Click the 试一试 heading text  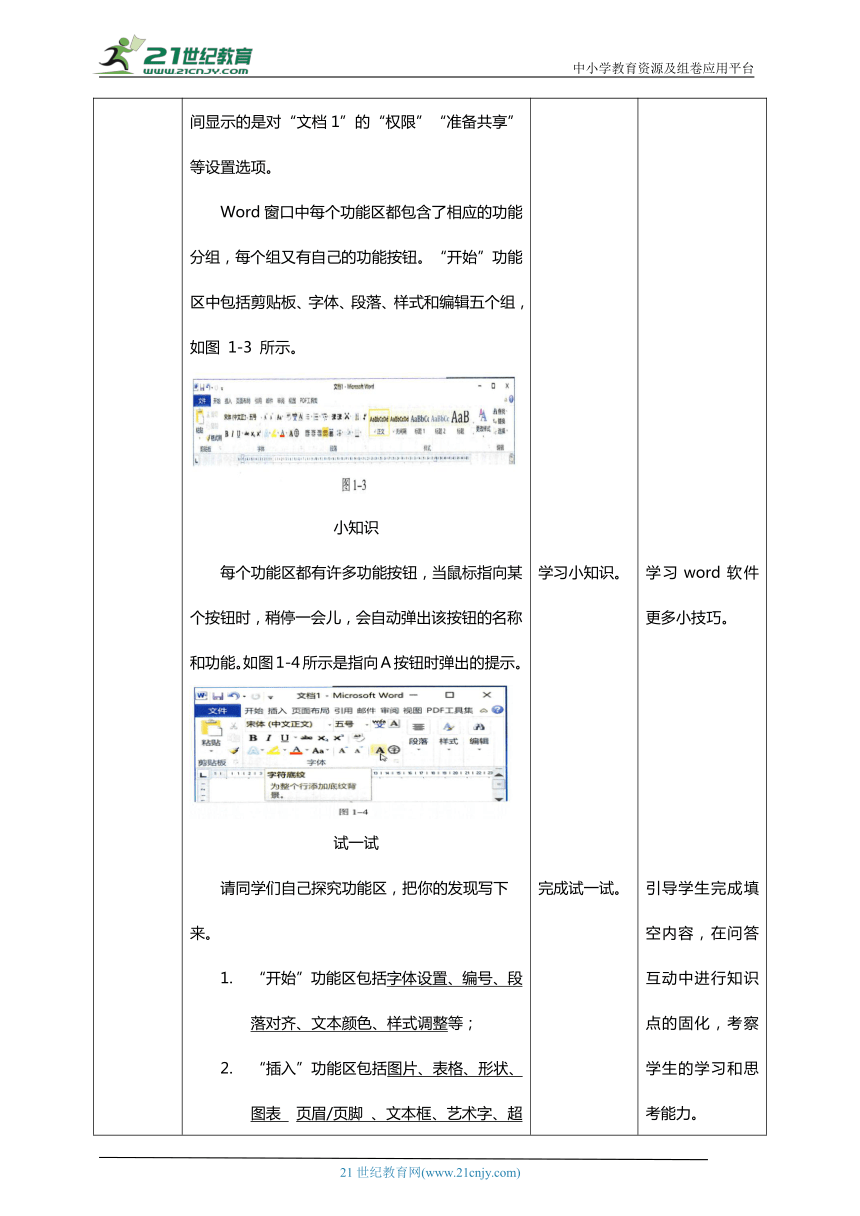(x=356, y=843)
